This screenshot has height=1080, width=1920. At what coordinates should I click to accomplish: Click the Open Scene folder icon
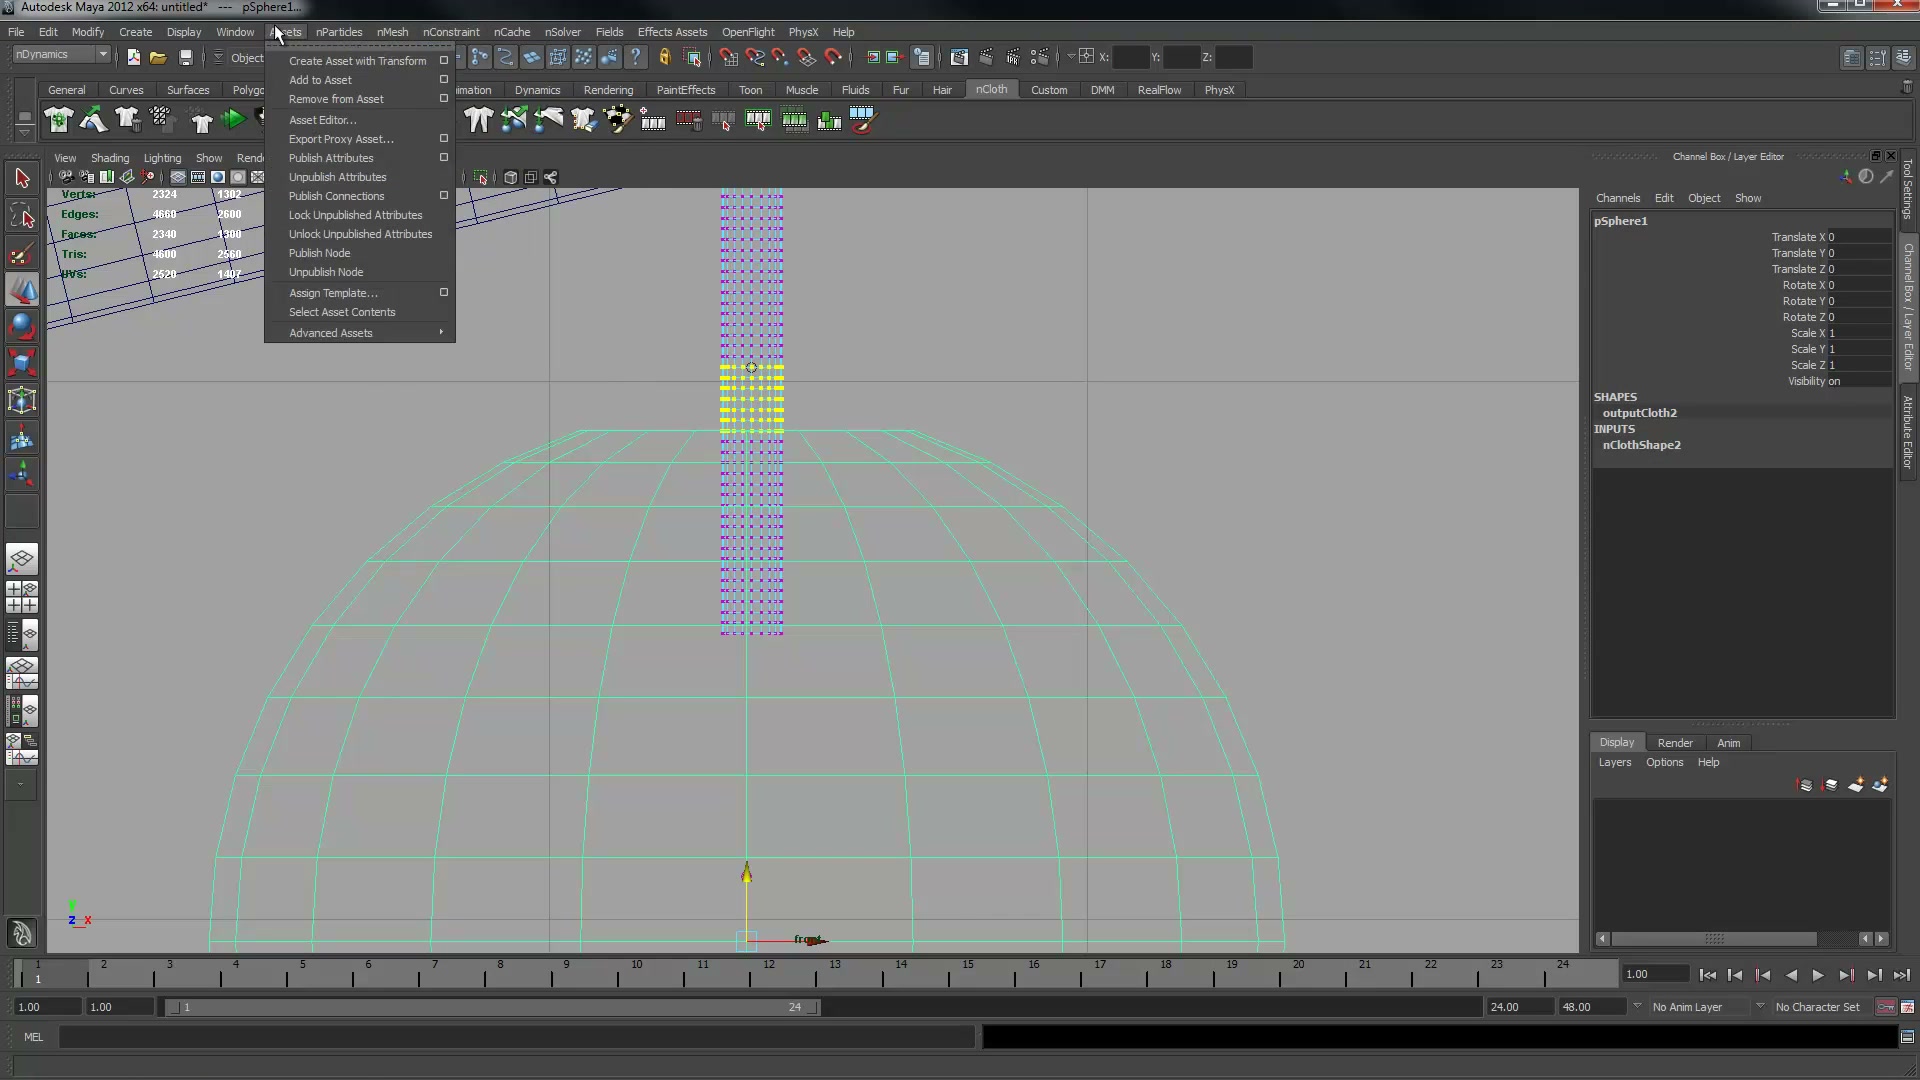point(158,58)
